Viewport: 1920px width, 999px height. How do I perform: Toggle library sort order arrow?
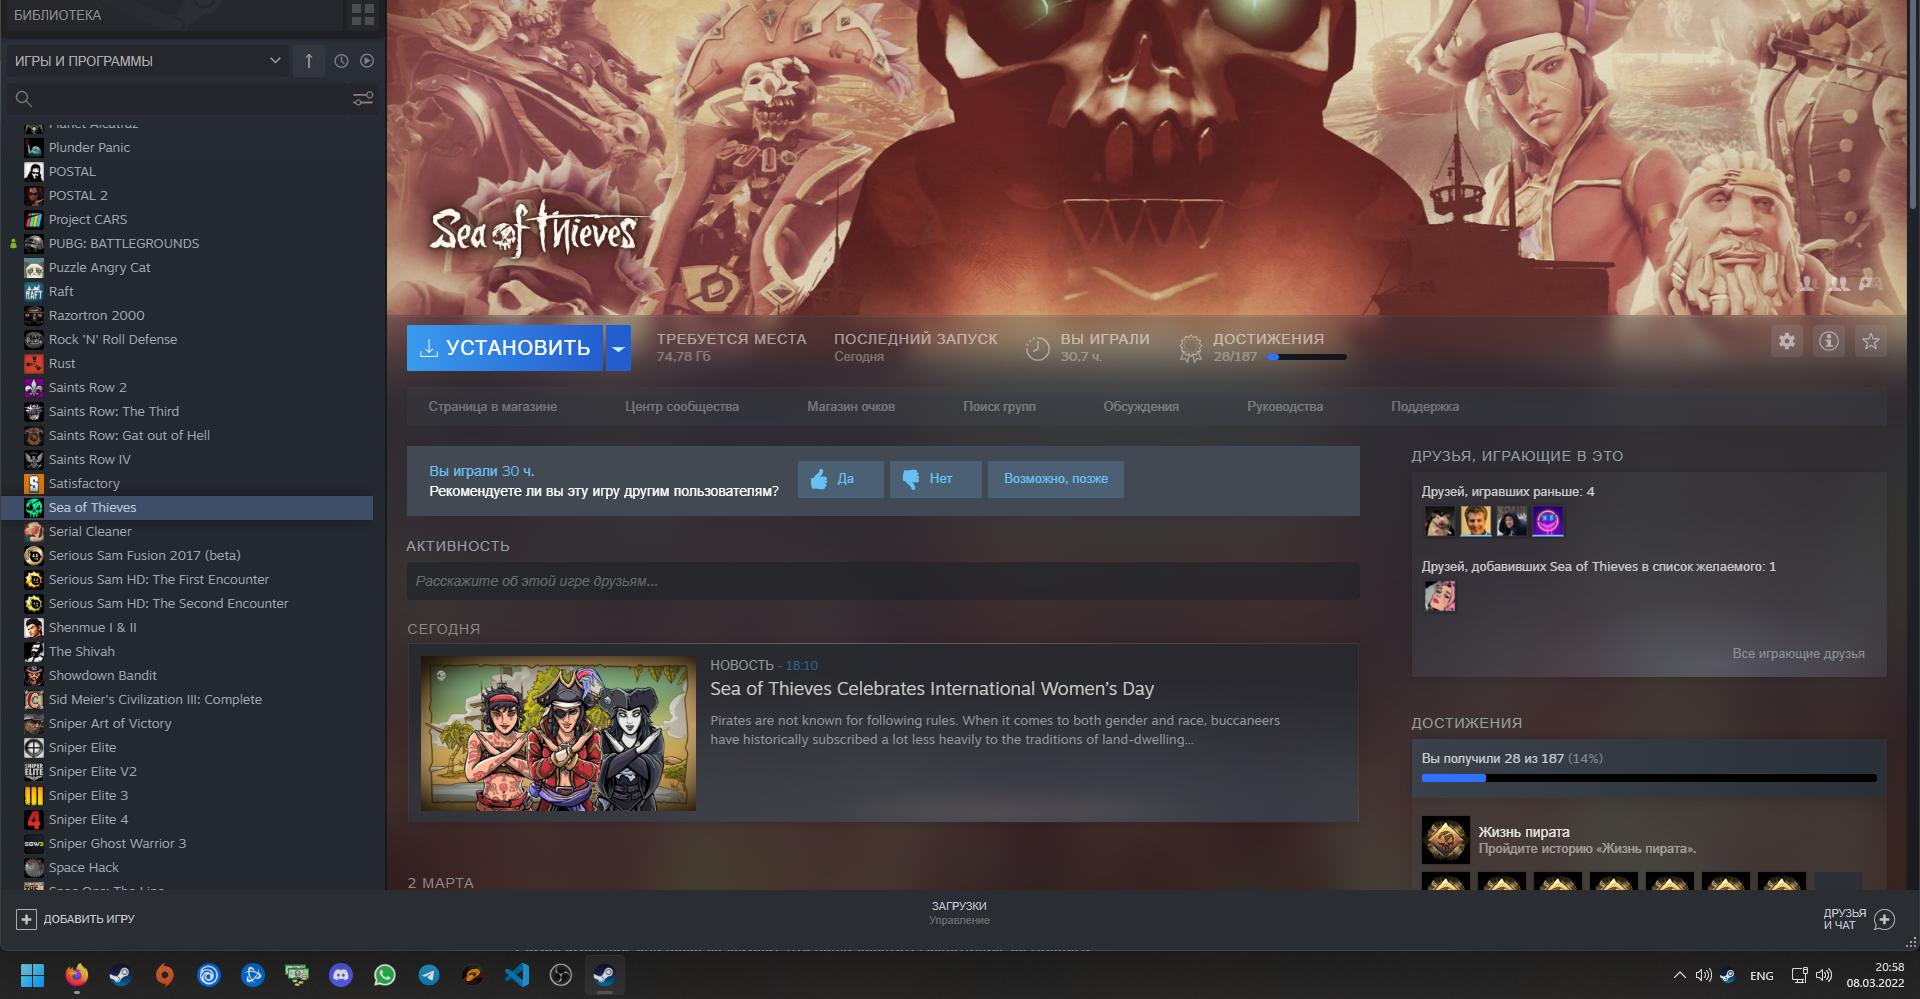(308, 61)
